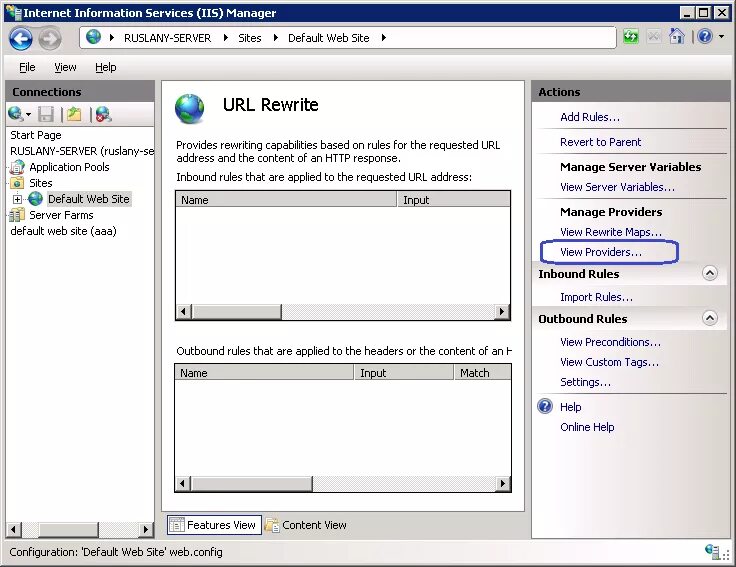The width and height of the screenshot is (736, 567).
Task: Open Help via the toolbar question-mark icon
Action: click(x=705, y=36)
